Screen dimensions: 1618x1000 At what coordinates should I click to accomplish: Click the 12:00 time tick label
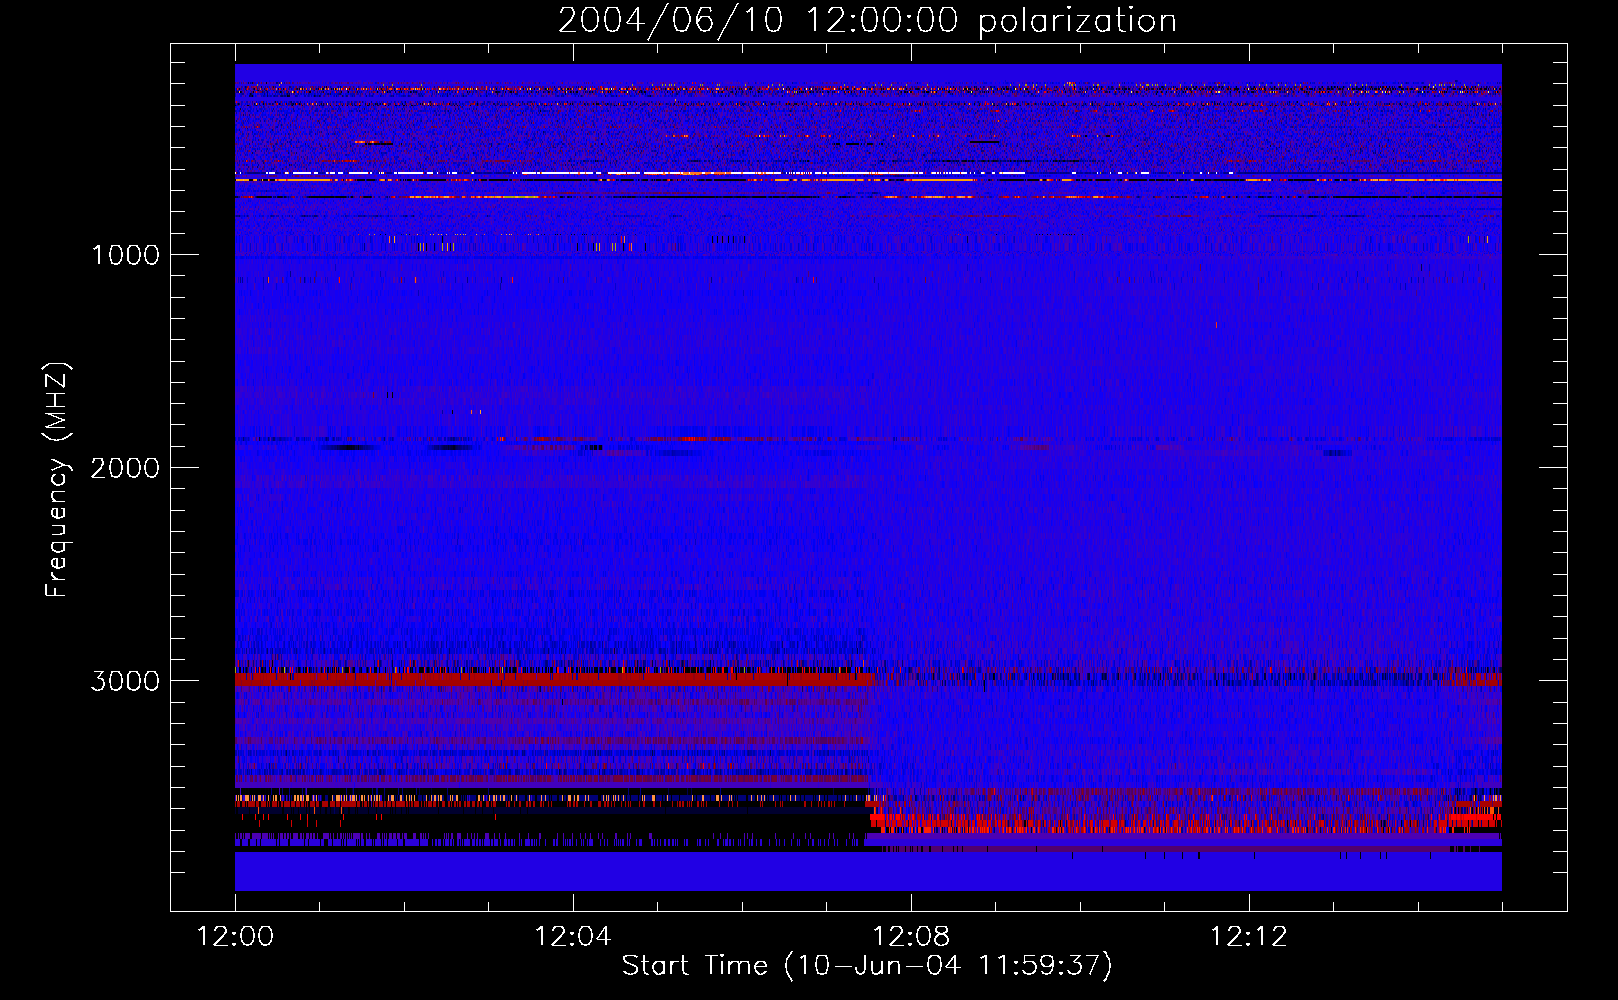pos(235,937)
